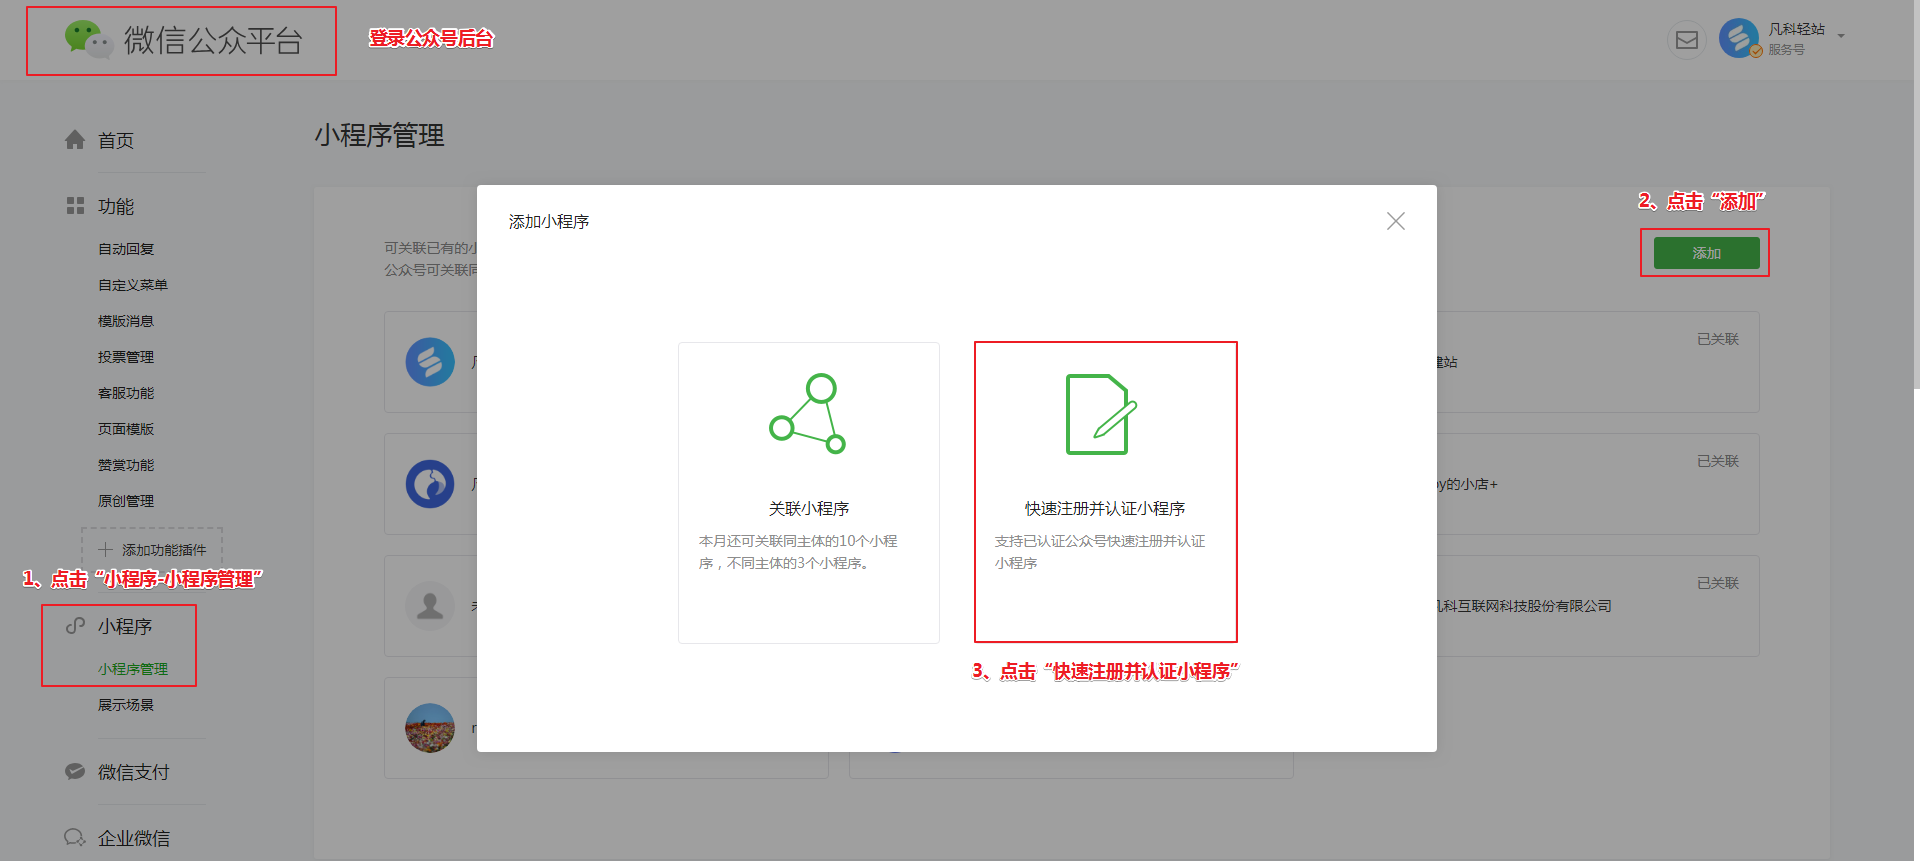Viewport: 1920px width, 861px height.
Task: Click the 功能 grid icon
Action: click(75, 206)
